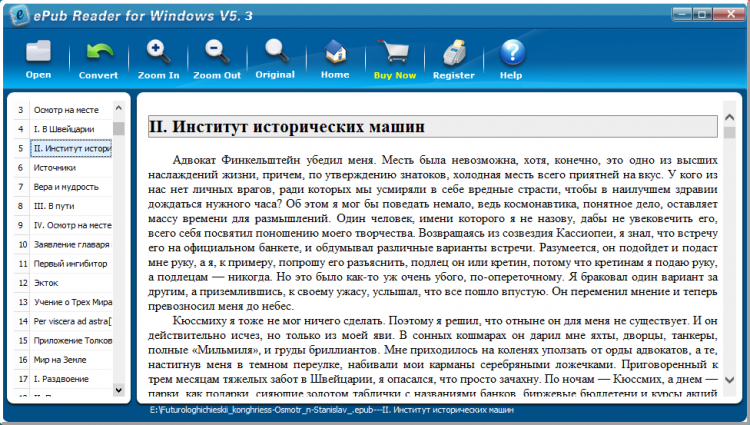This screenshot has width=750, height=425.
Task: Click heading 'II. Институт исторических машин'
Action: click(x=287, y=127)
